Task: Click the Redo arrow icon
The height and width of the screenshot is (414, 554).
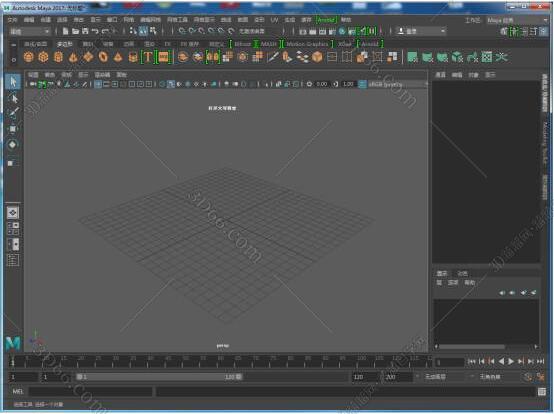Action: point(105,31)
